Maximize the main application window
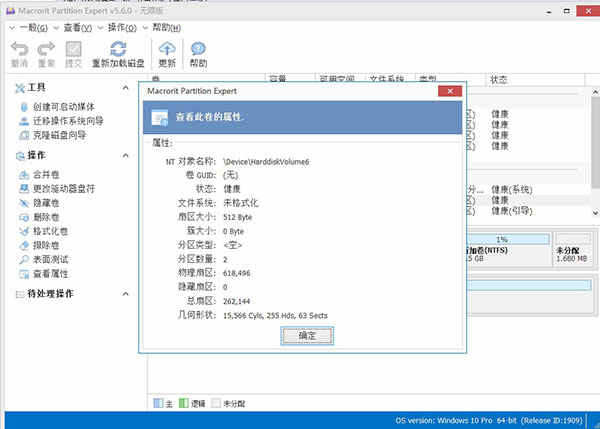 point(567,11)
